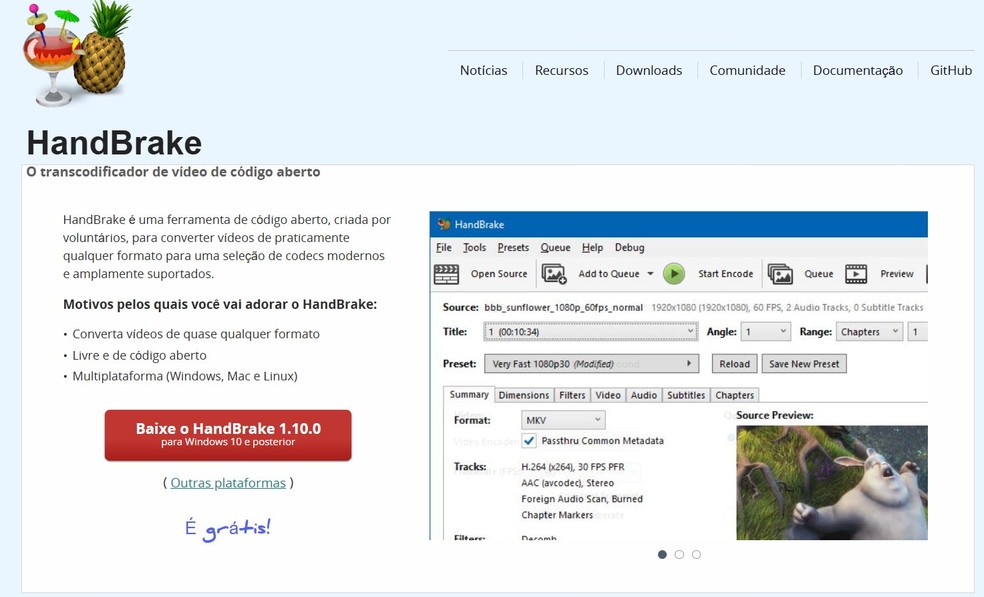Switch to the Audio tab
This screenshot has height=597, width=984.
click(643, 395)
